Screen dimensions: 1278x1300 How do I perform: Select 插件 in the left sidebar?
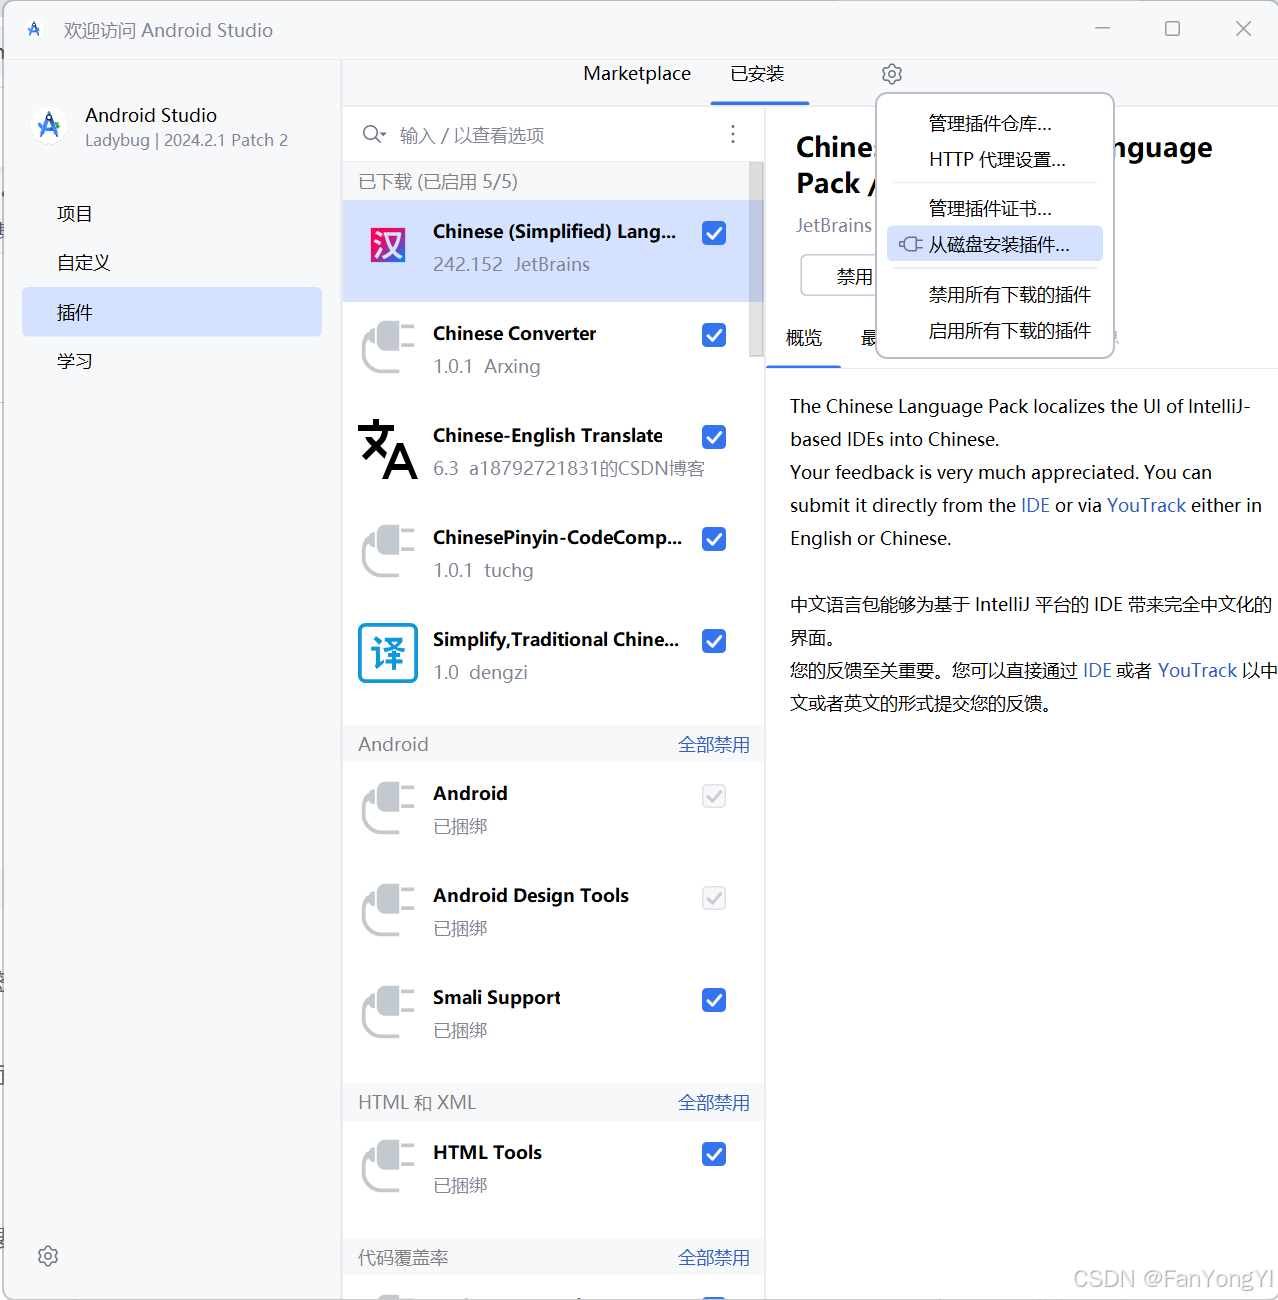(172, 312)
